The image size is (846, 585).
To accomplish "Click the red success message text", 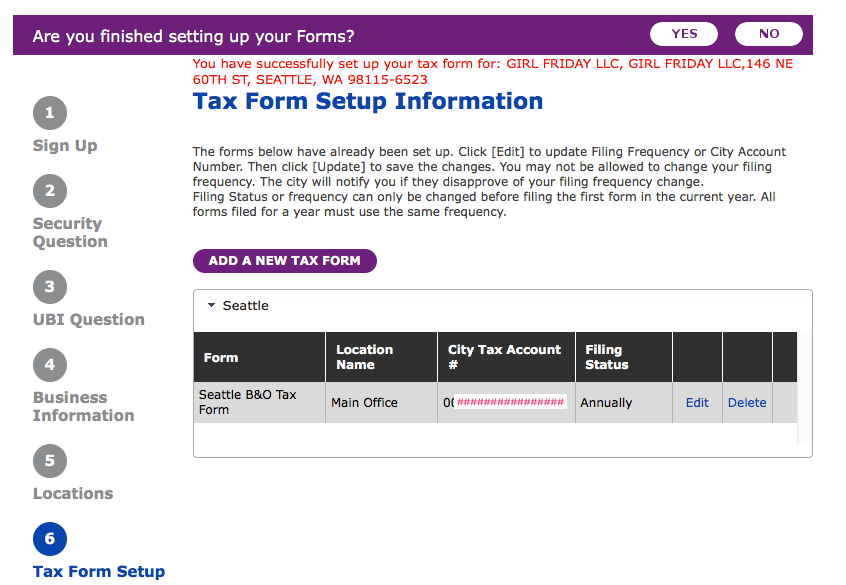I will 493,72.
